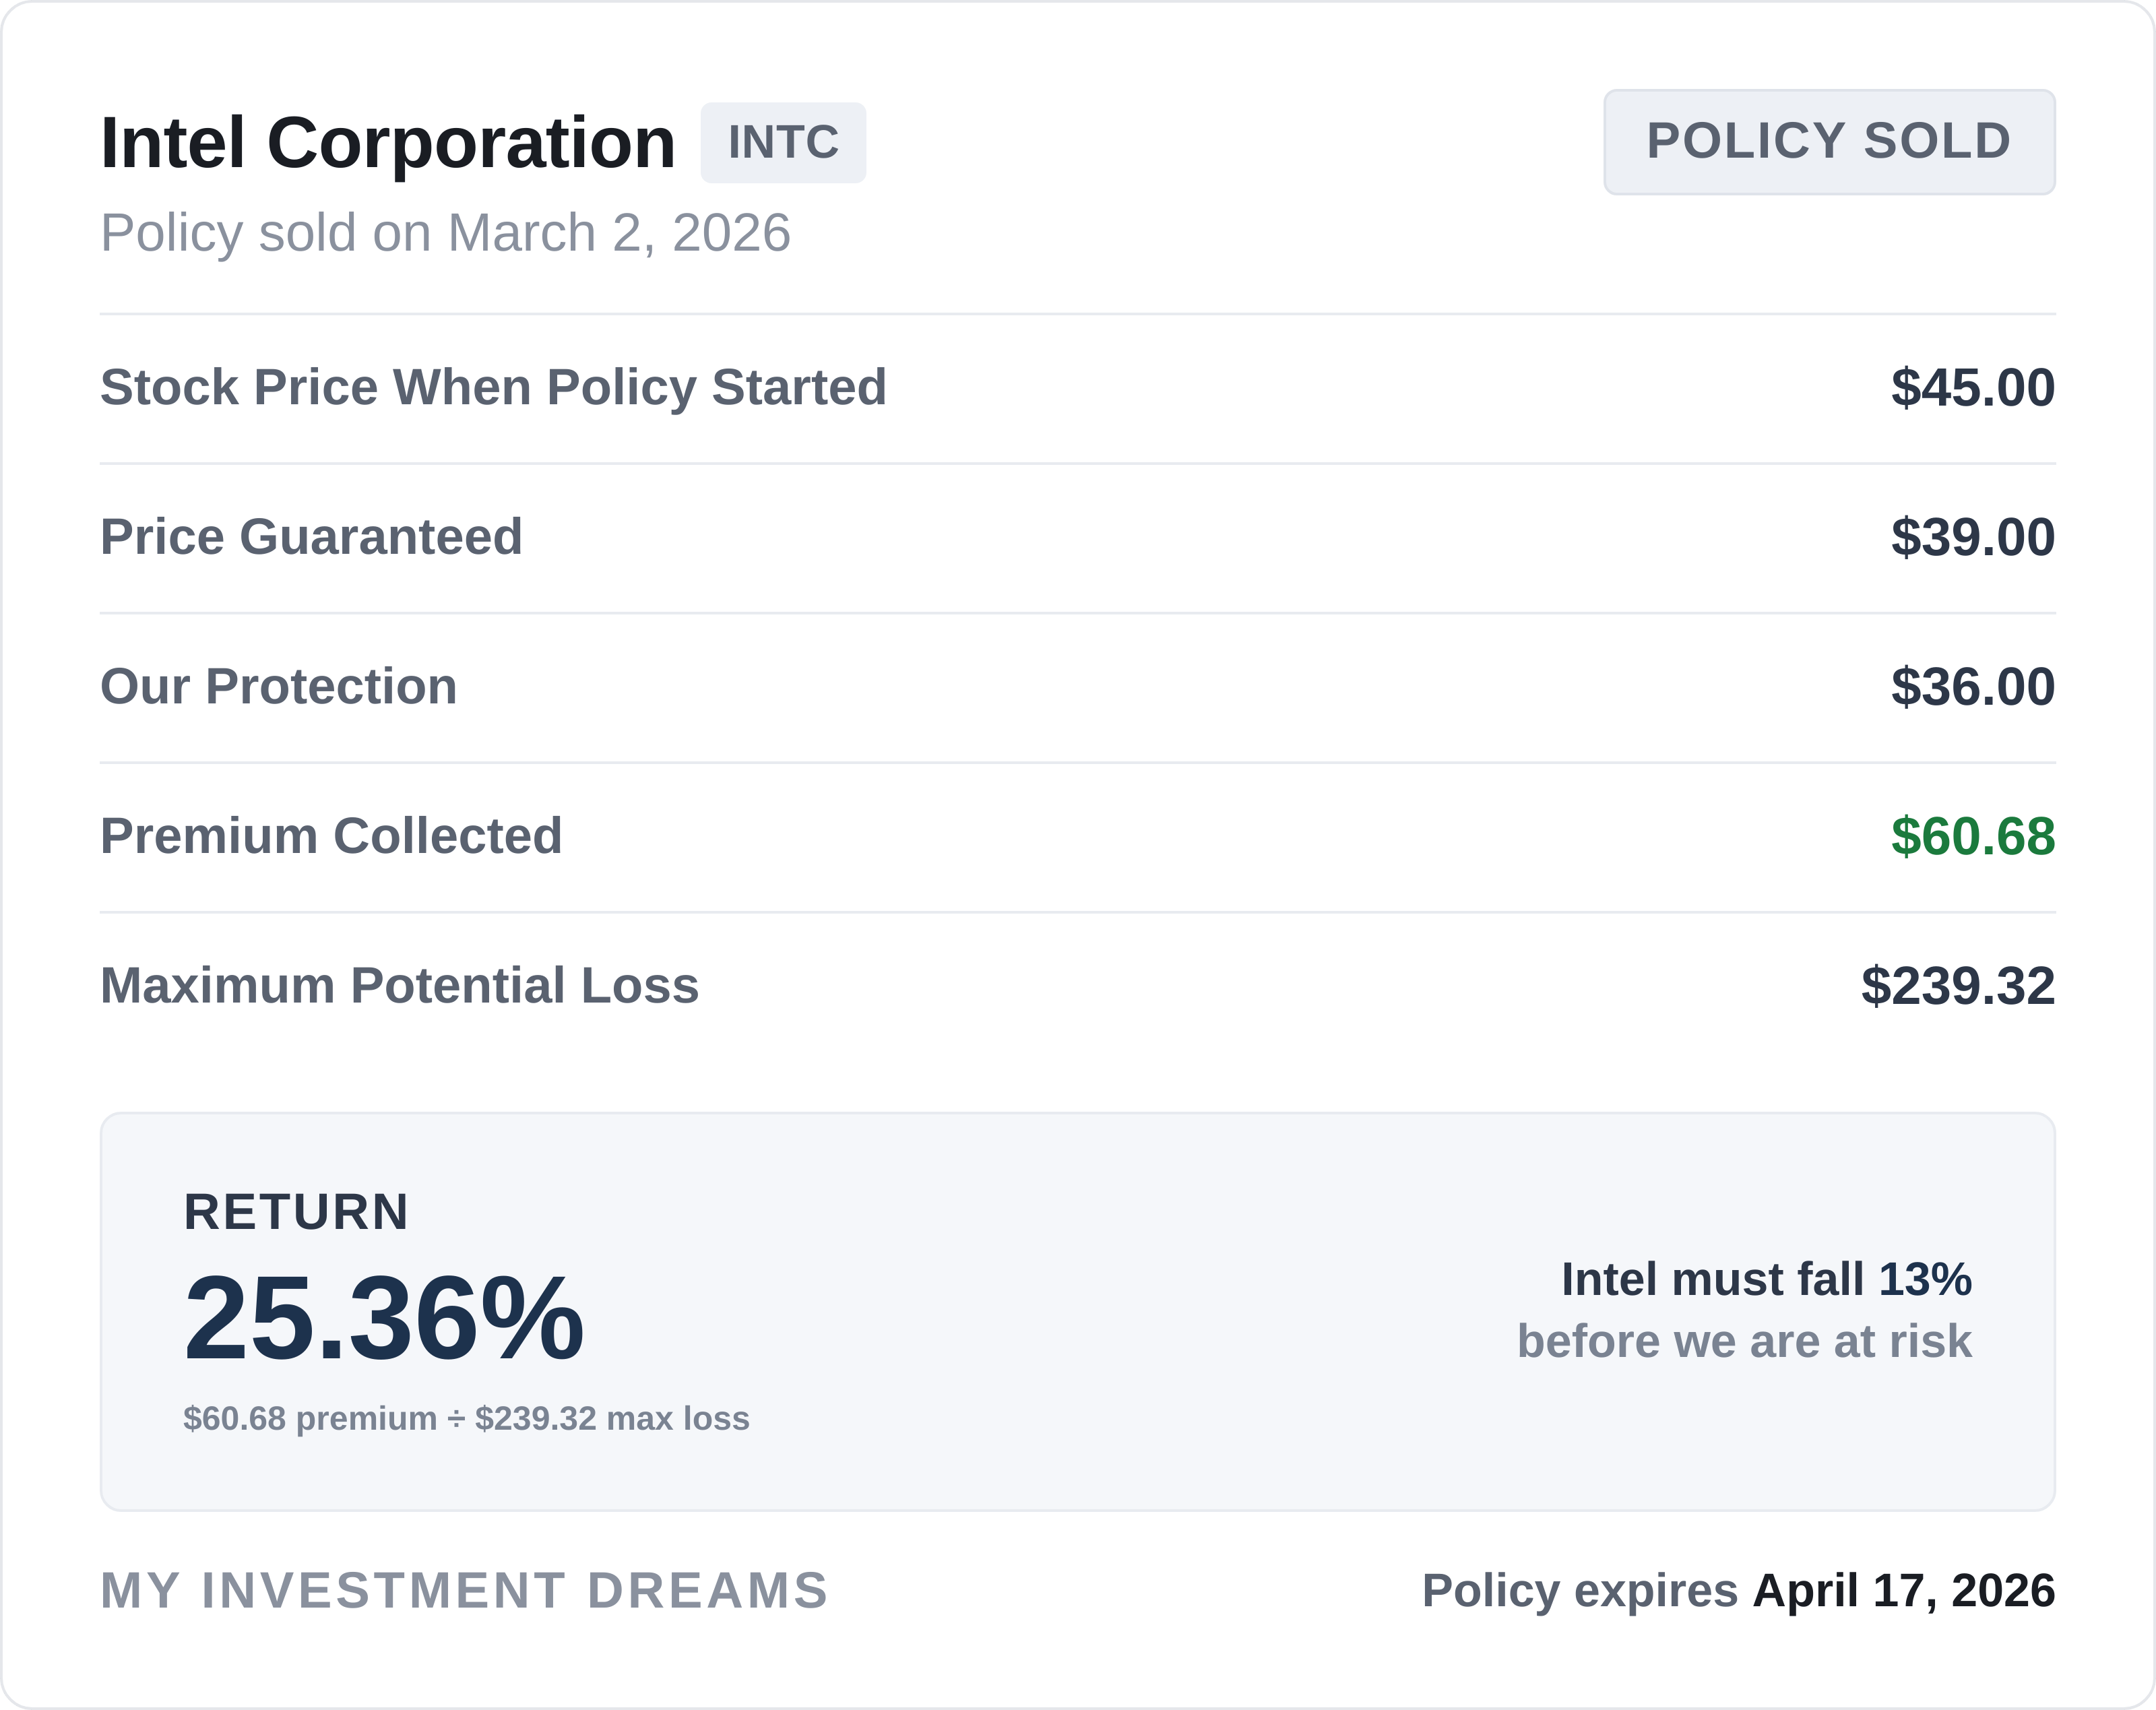2156x1710 pixels.
Task: Select the $45.00 stock price value
Action: 1972,388
